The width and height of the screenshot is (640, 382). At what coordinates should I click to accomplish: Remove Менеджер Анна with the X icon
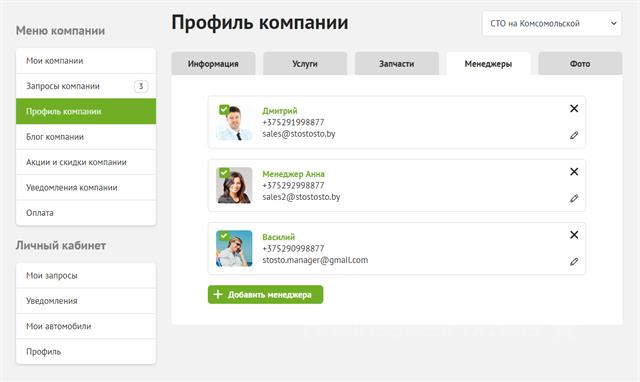click(x=574, y=172)
